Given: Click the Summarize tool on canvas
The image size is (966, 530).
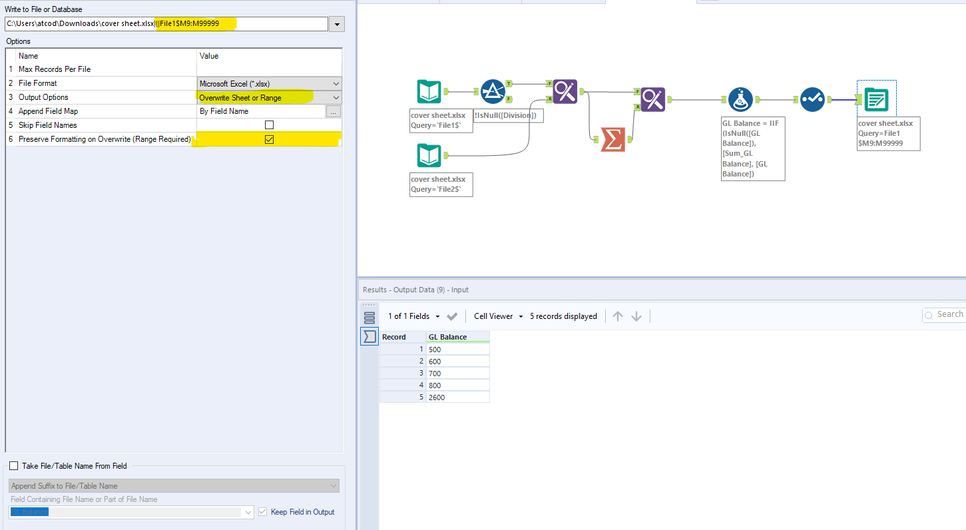Looking at the screenshot, I should (612, 139).
